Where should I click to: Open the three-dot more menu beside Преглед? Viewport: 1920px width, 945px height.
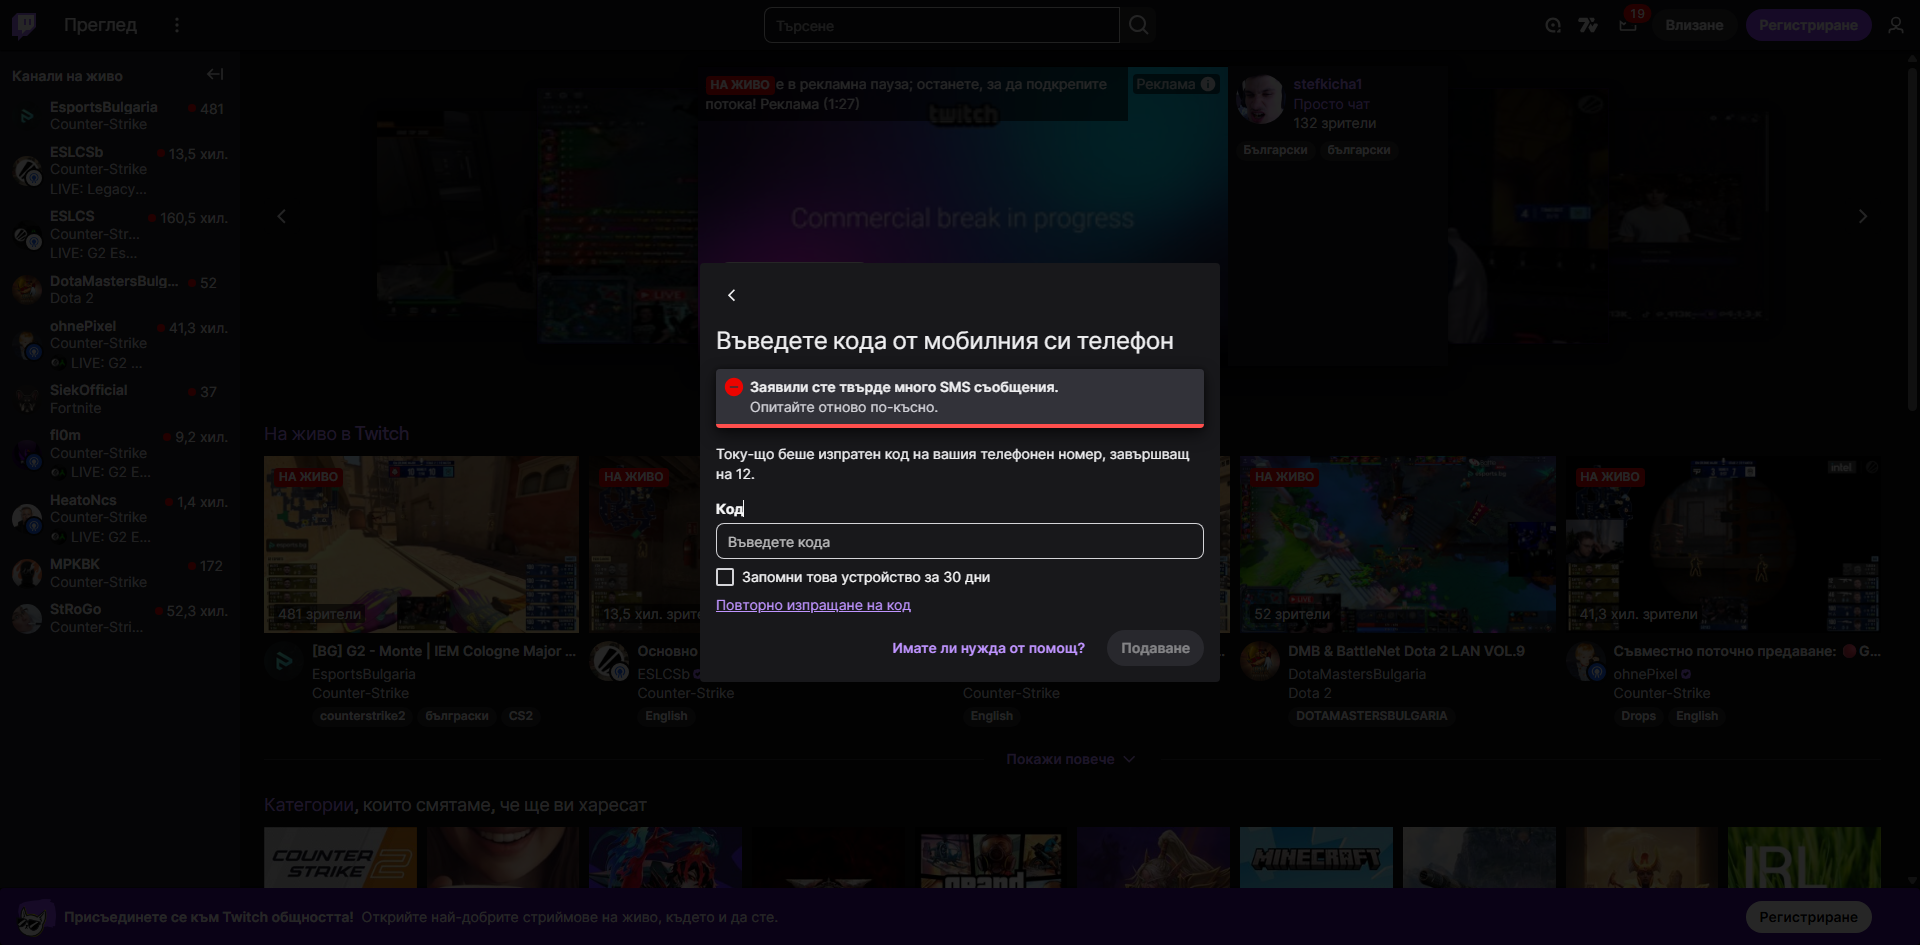click(x=177, y=25)
